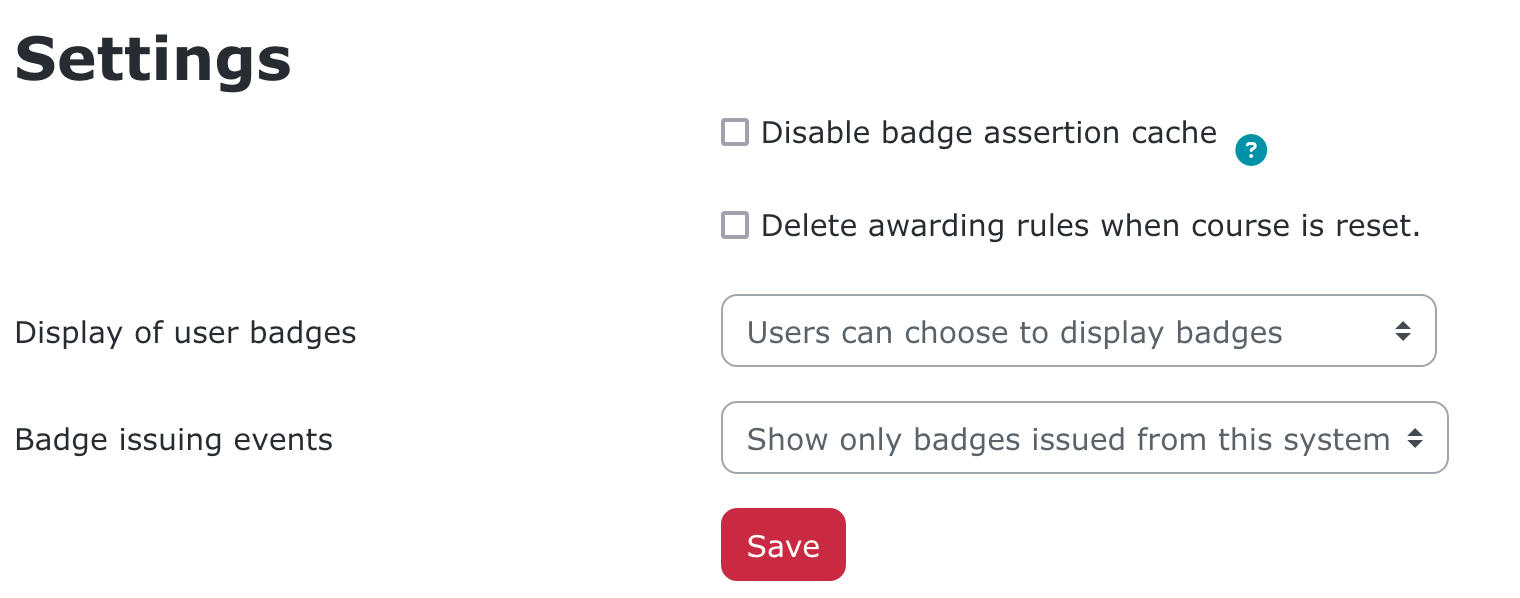Click the up-down arrows in issuing events select

coord(1414,438)
